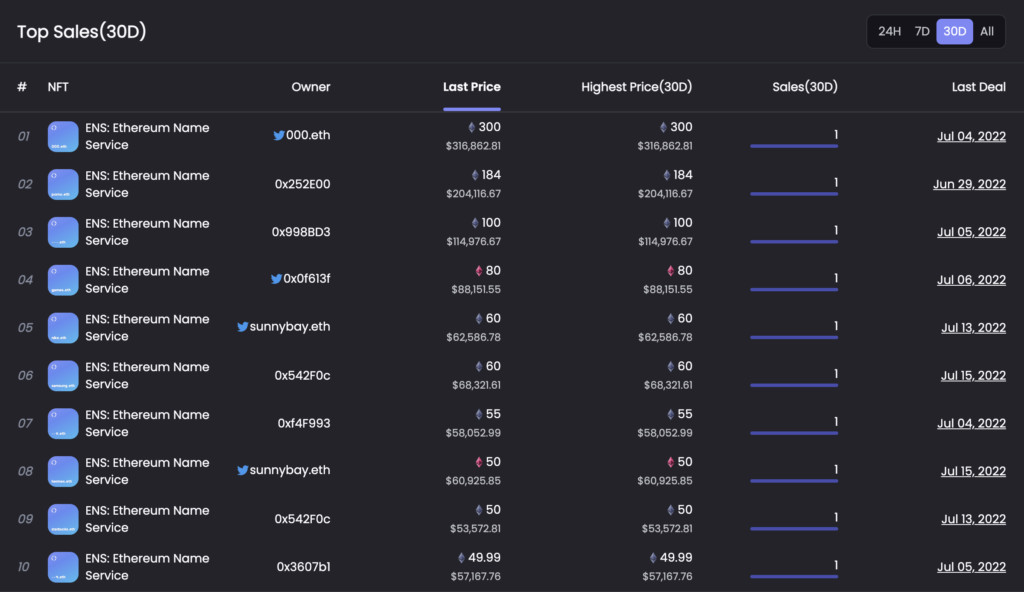Open owner 0x3607b1 profile
The width and height of the screenshot is (1024, 592).
tap(303, 567)
